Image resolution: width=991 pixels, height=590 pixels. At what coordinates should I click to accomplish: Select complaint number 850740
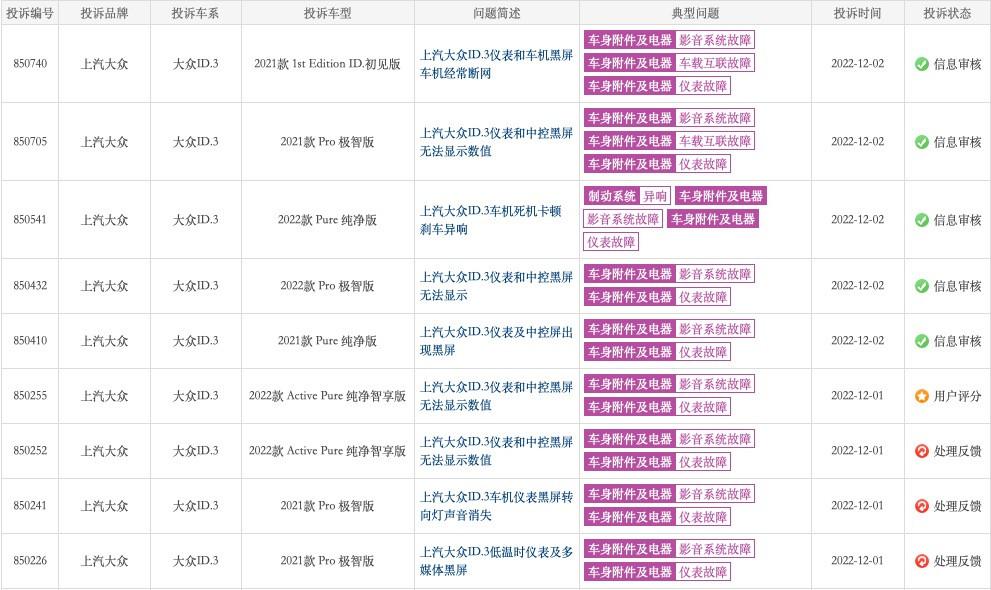pyautogui.click(x=30, y=63)
